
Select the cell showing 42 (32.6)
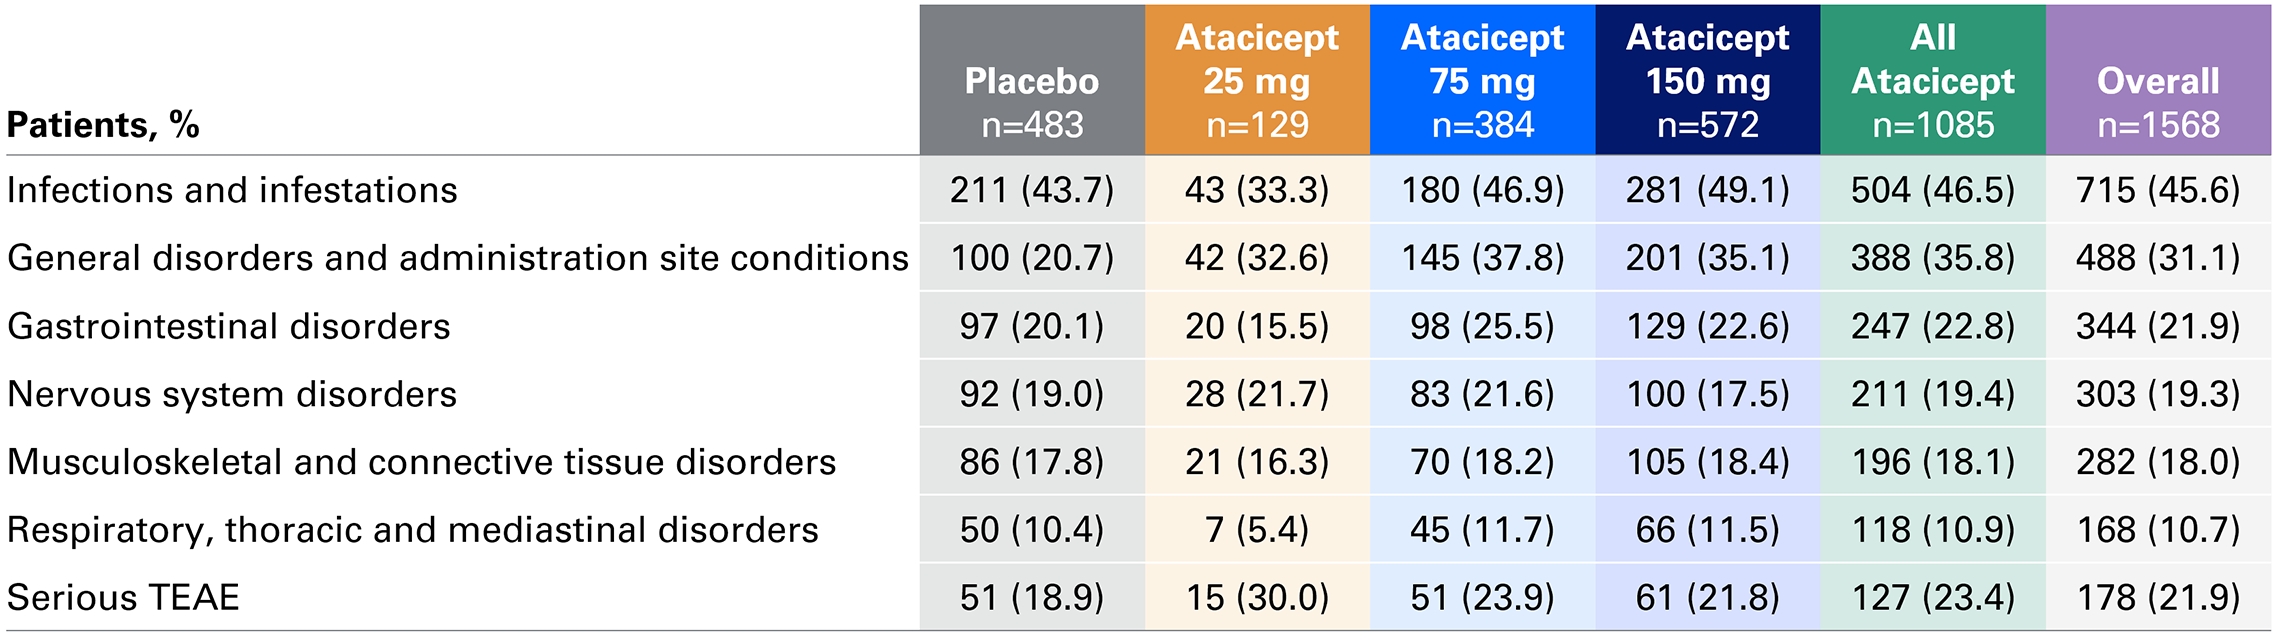(x=1257, y=258)
